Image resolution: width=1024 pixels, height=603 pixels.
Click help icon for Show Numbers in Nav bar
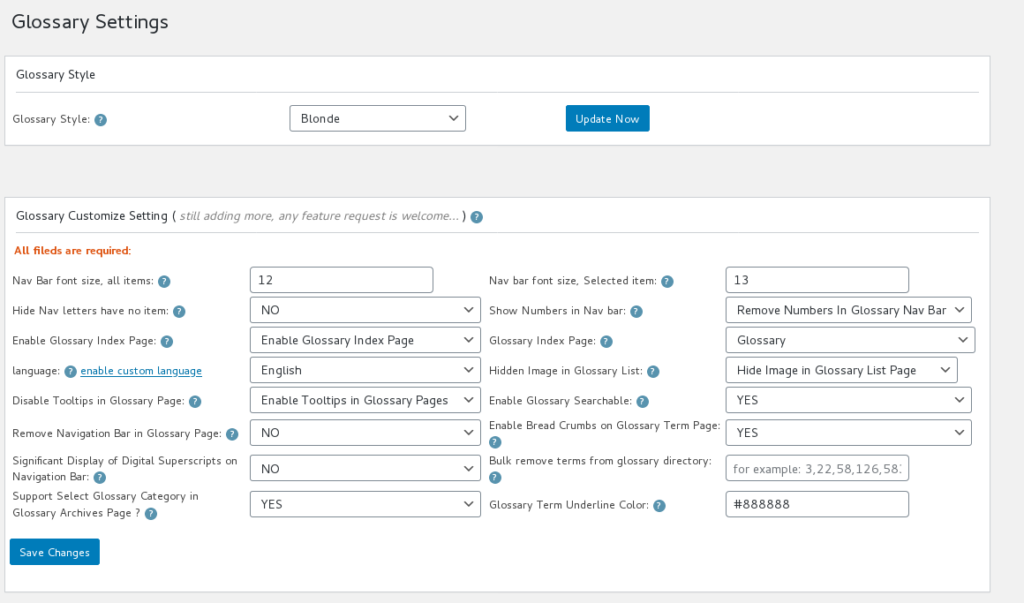click(x=636, y=312)
